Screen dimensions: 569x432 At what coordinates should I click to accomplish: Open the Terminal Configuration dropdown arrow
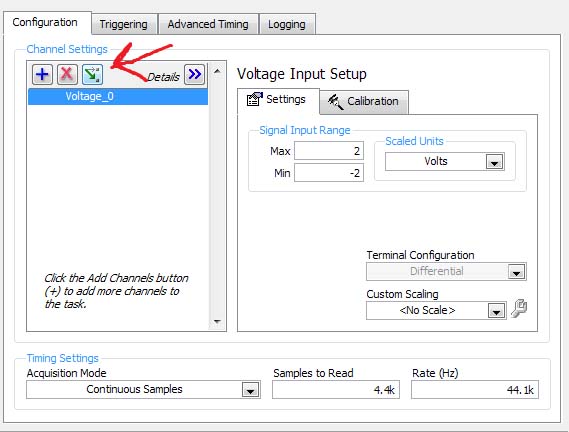pos(517,272)
